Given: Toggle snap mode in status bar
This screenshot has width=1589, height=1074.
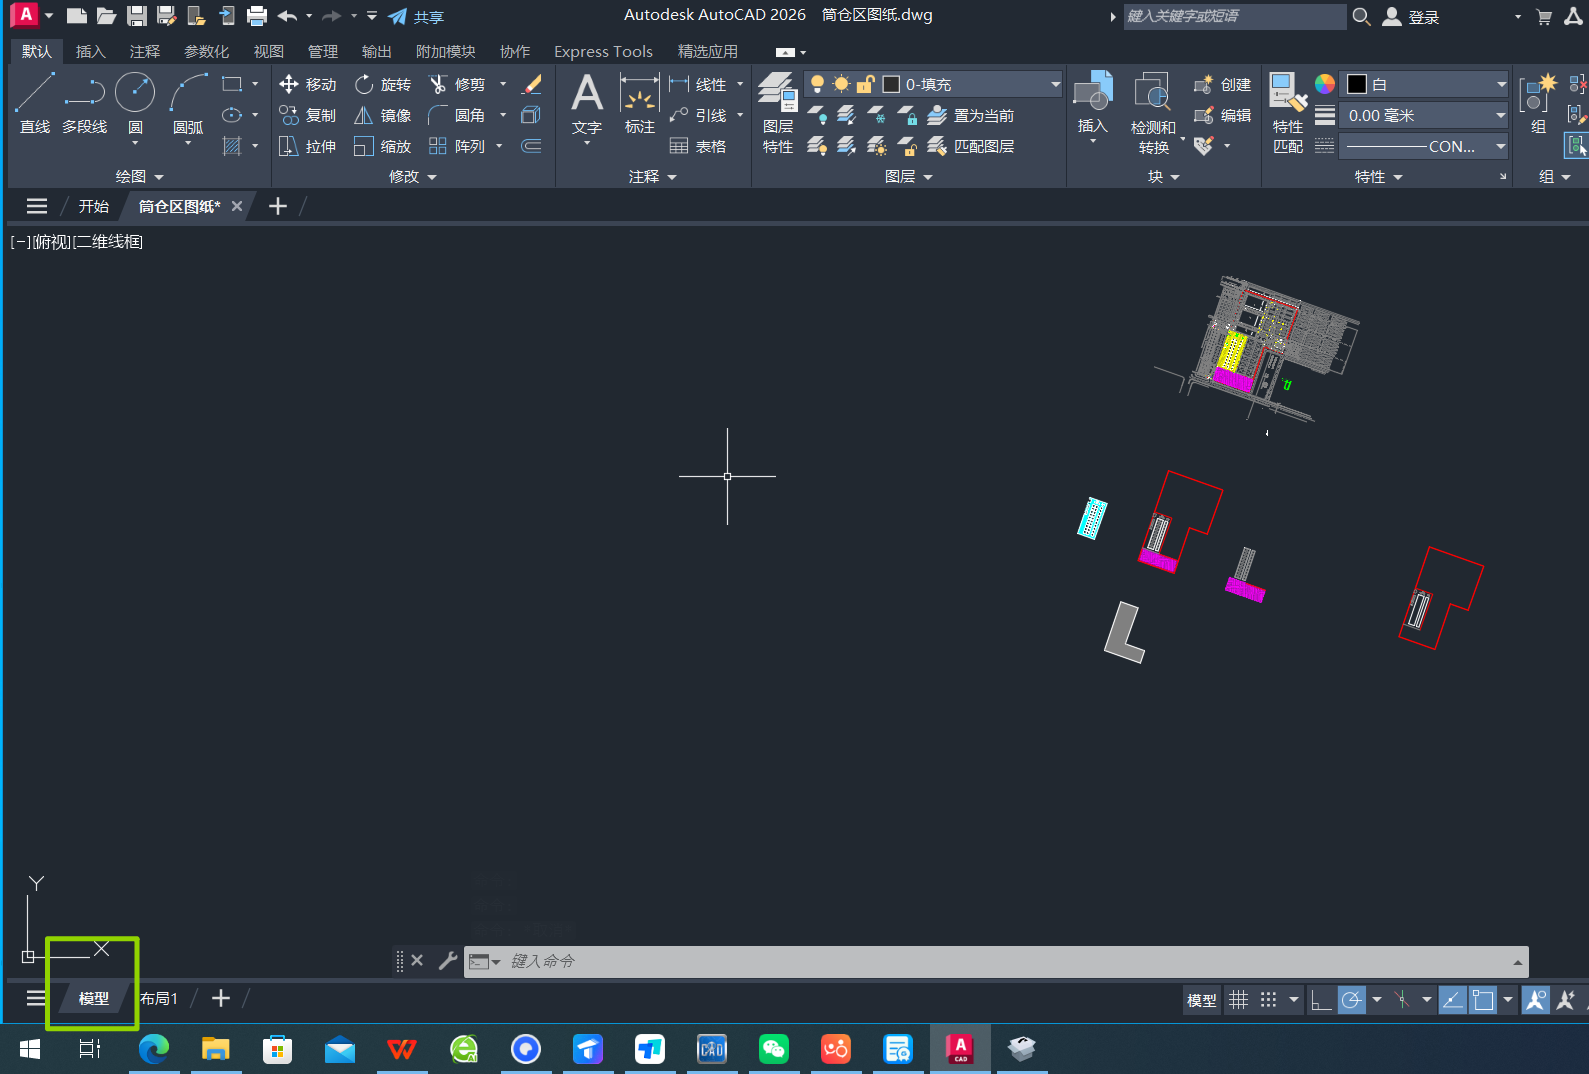Looking at the screenshot, I should click(1268, 1000).
